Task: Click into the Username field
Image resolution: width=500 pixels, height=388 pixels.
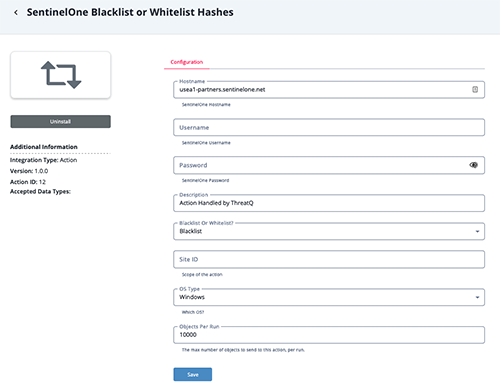Action: [x=329, y=127]
